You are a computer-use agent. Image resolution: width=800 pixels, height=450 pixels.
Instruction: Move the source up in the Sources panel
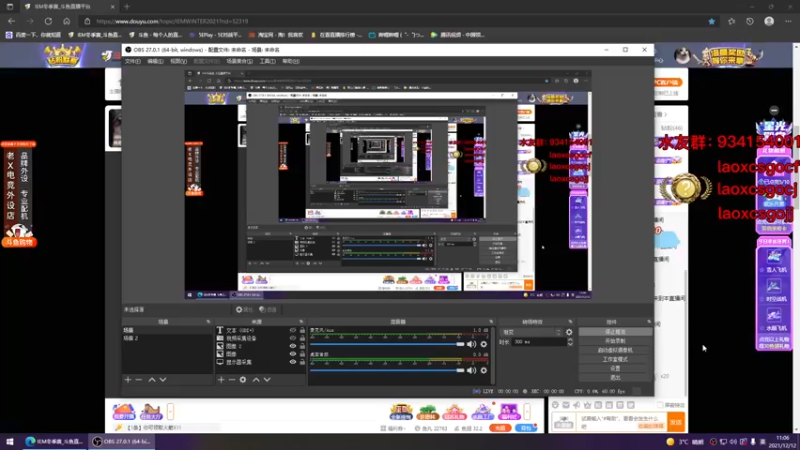(256, 380)
